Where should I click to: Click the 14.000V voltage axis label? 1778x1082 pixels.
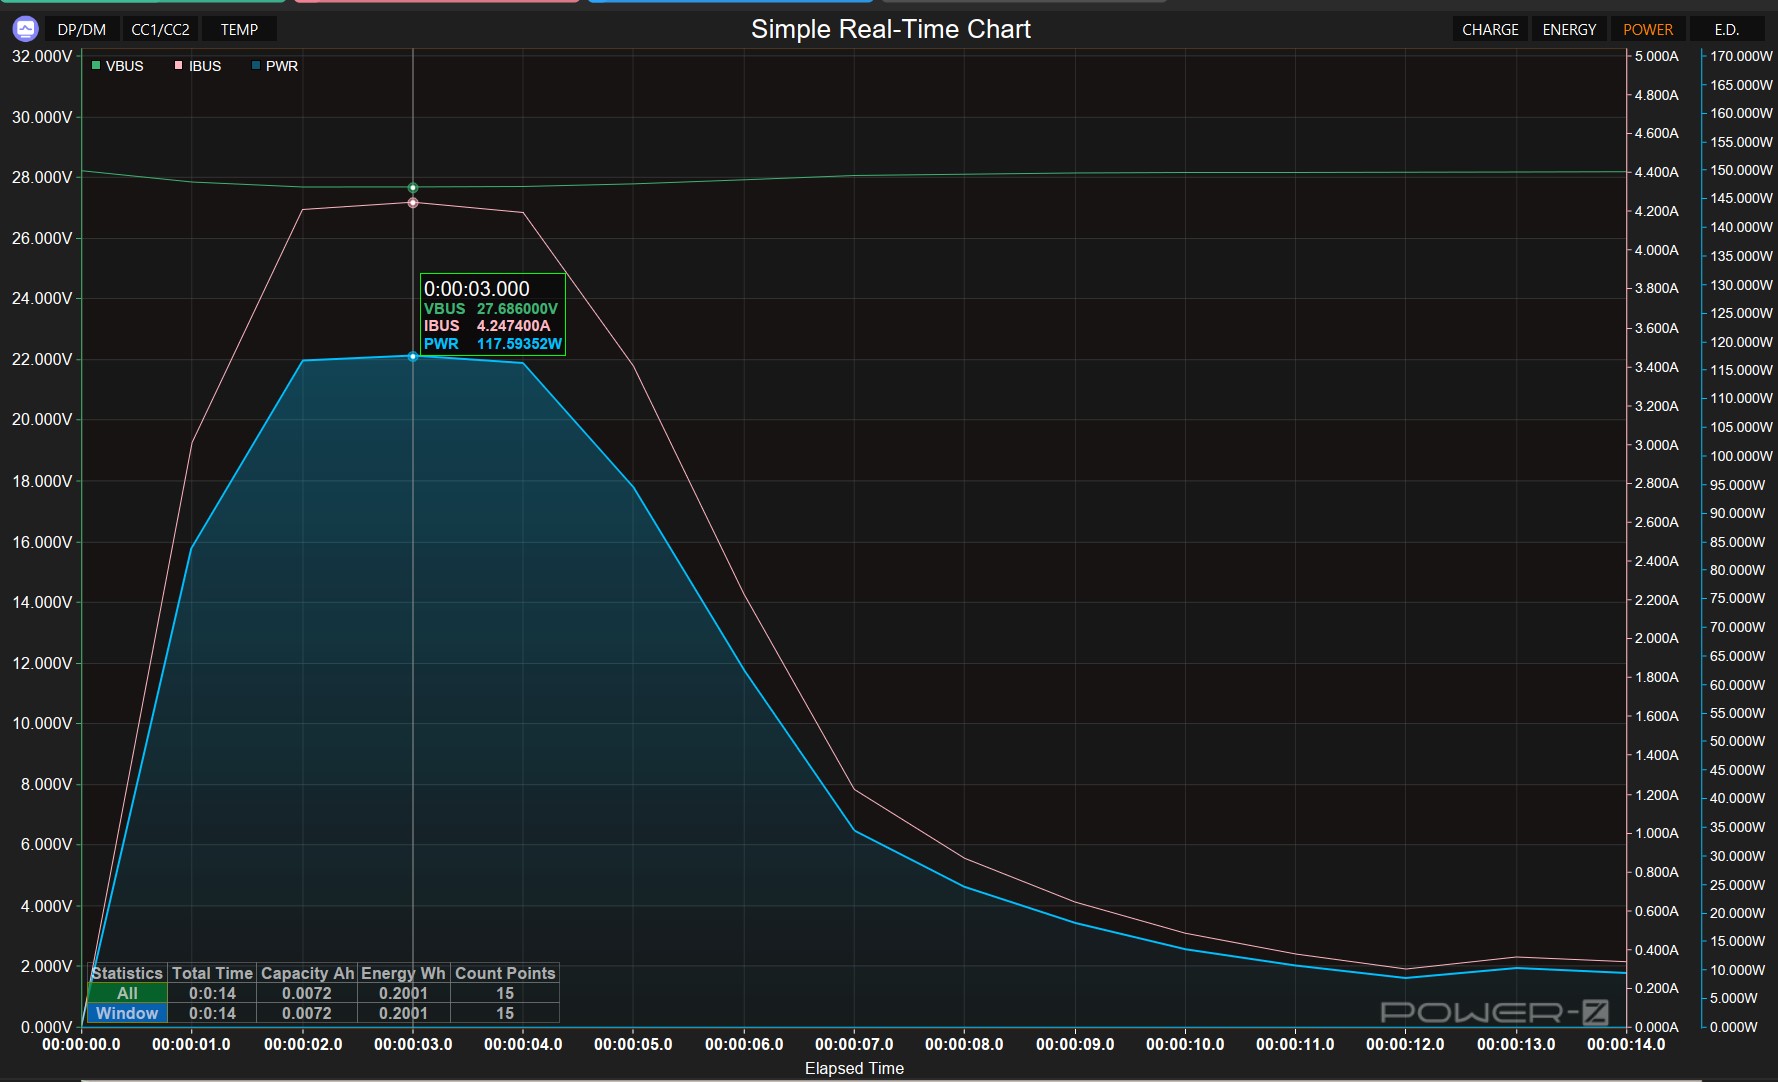pos(42,602)
